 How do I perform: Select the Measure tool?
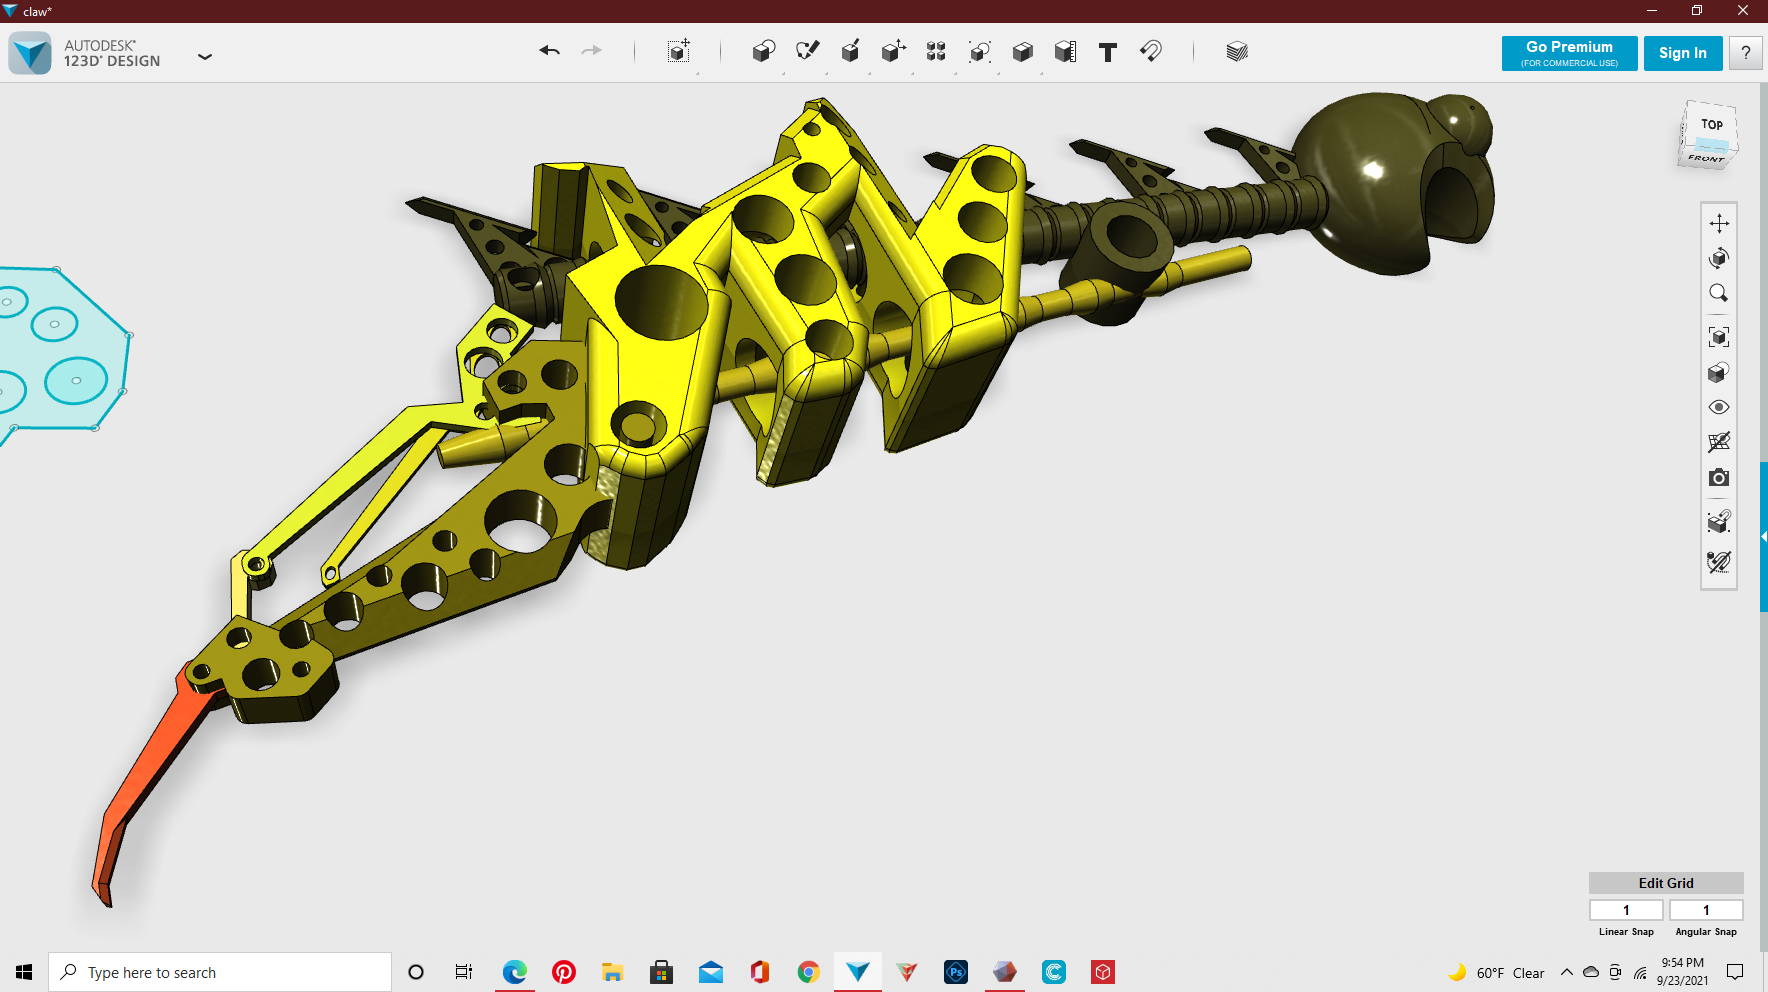[1065, 52]
